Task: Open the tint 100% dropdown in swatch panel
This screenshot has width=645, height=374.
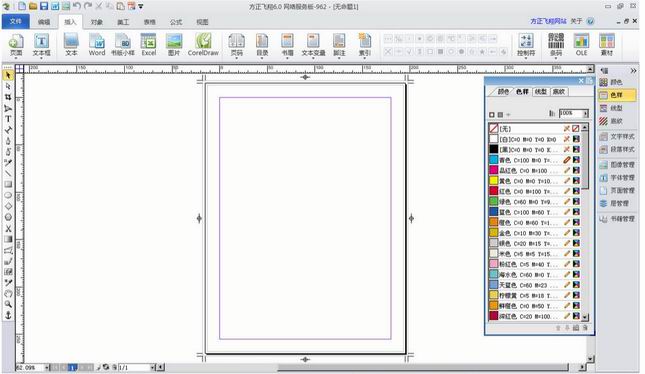Action: point(586,113)
